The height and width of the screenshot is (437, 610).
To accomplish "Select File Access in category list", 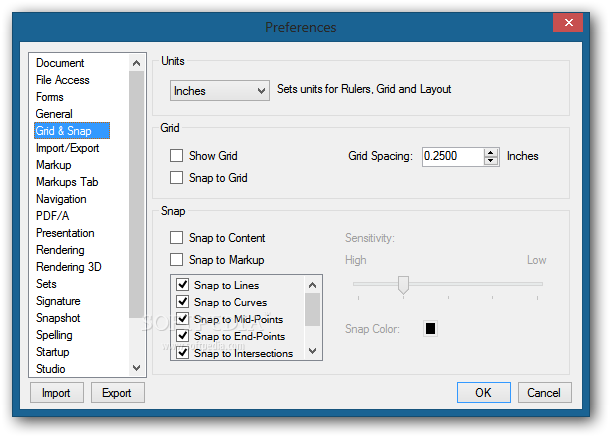I will click(x=63, y=80).
